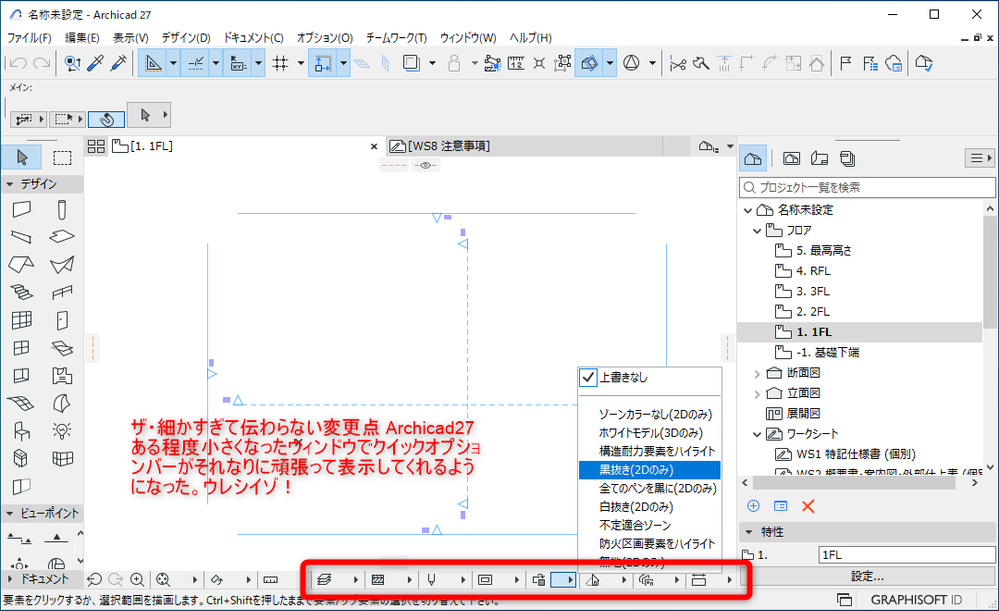Click the house with checkmark icon
Screen dimensions: 999x611
pyautogui.click(x=924, y=63)
